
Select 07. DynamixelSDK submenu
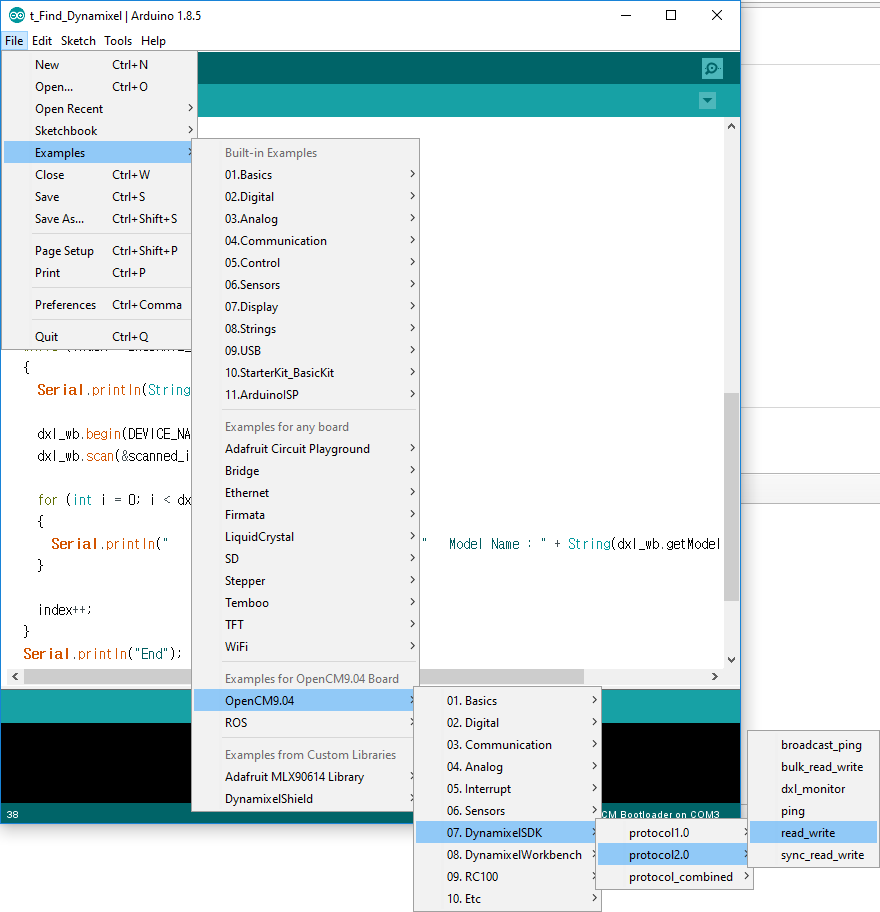[x=505, y=833]
